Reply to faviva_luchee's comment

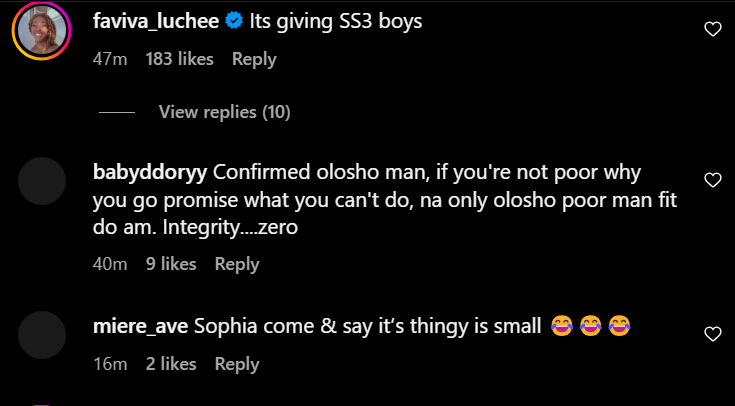(254, 59)
